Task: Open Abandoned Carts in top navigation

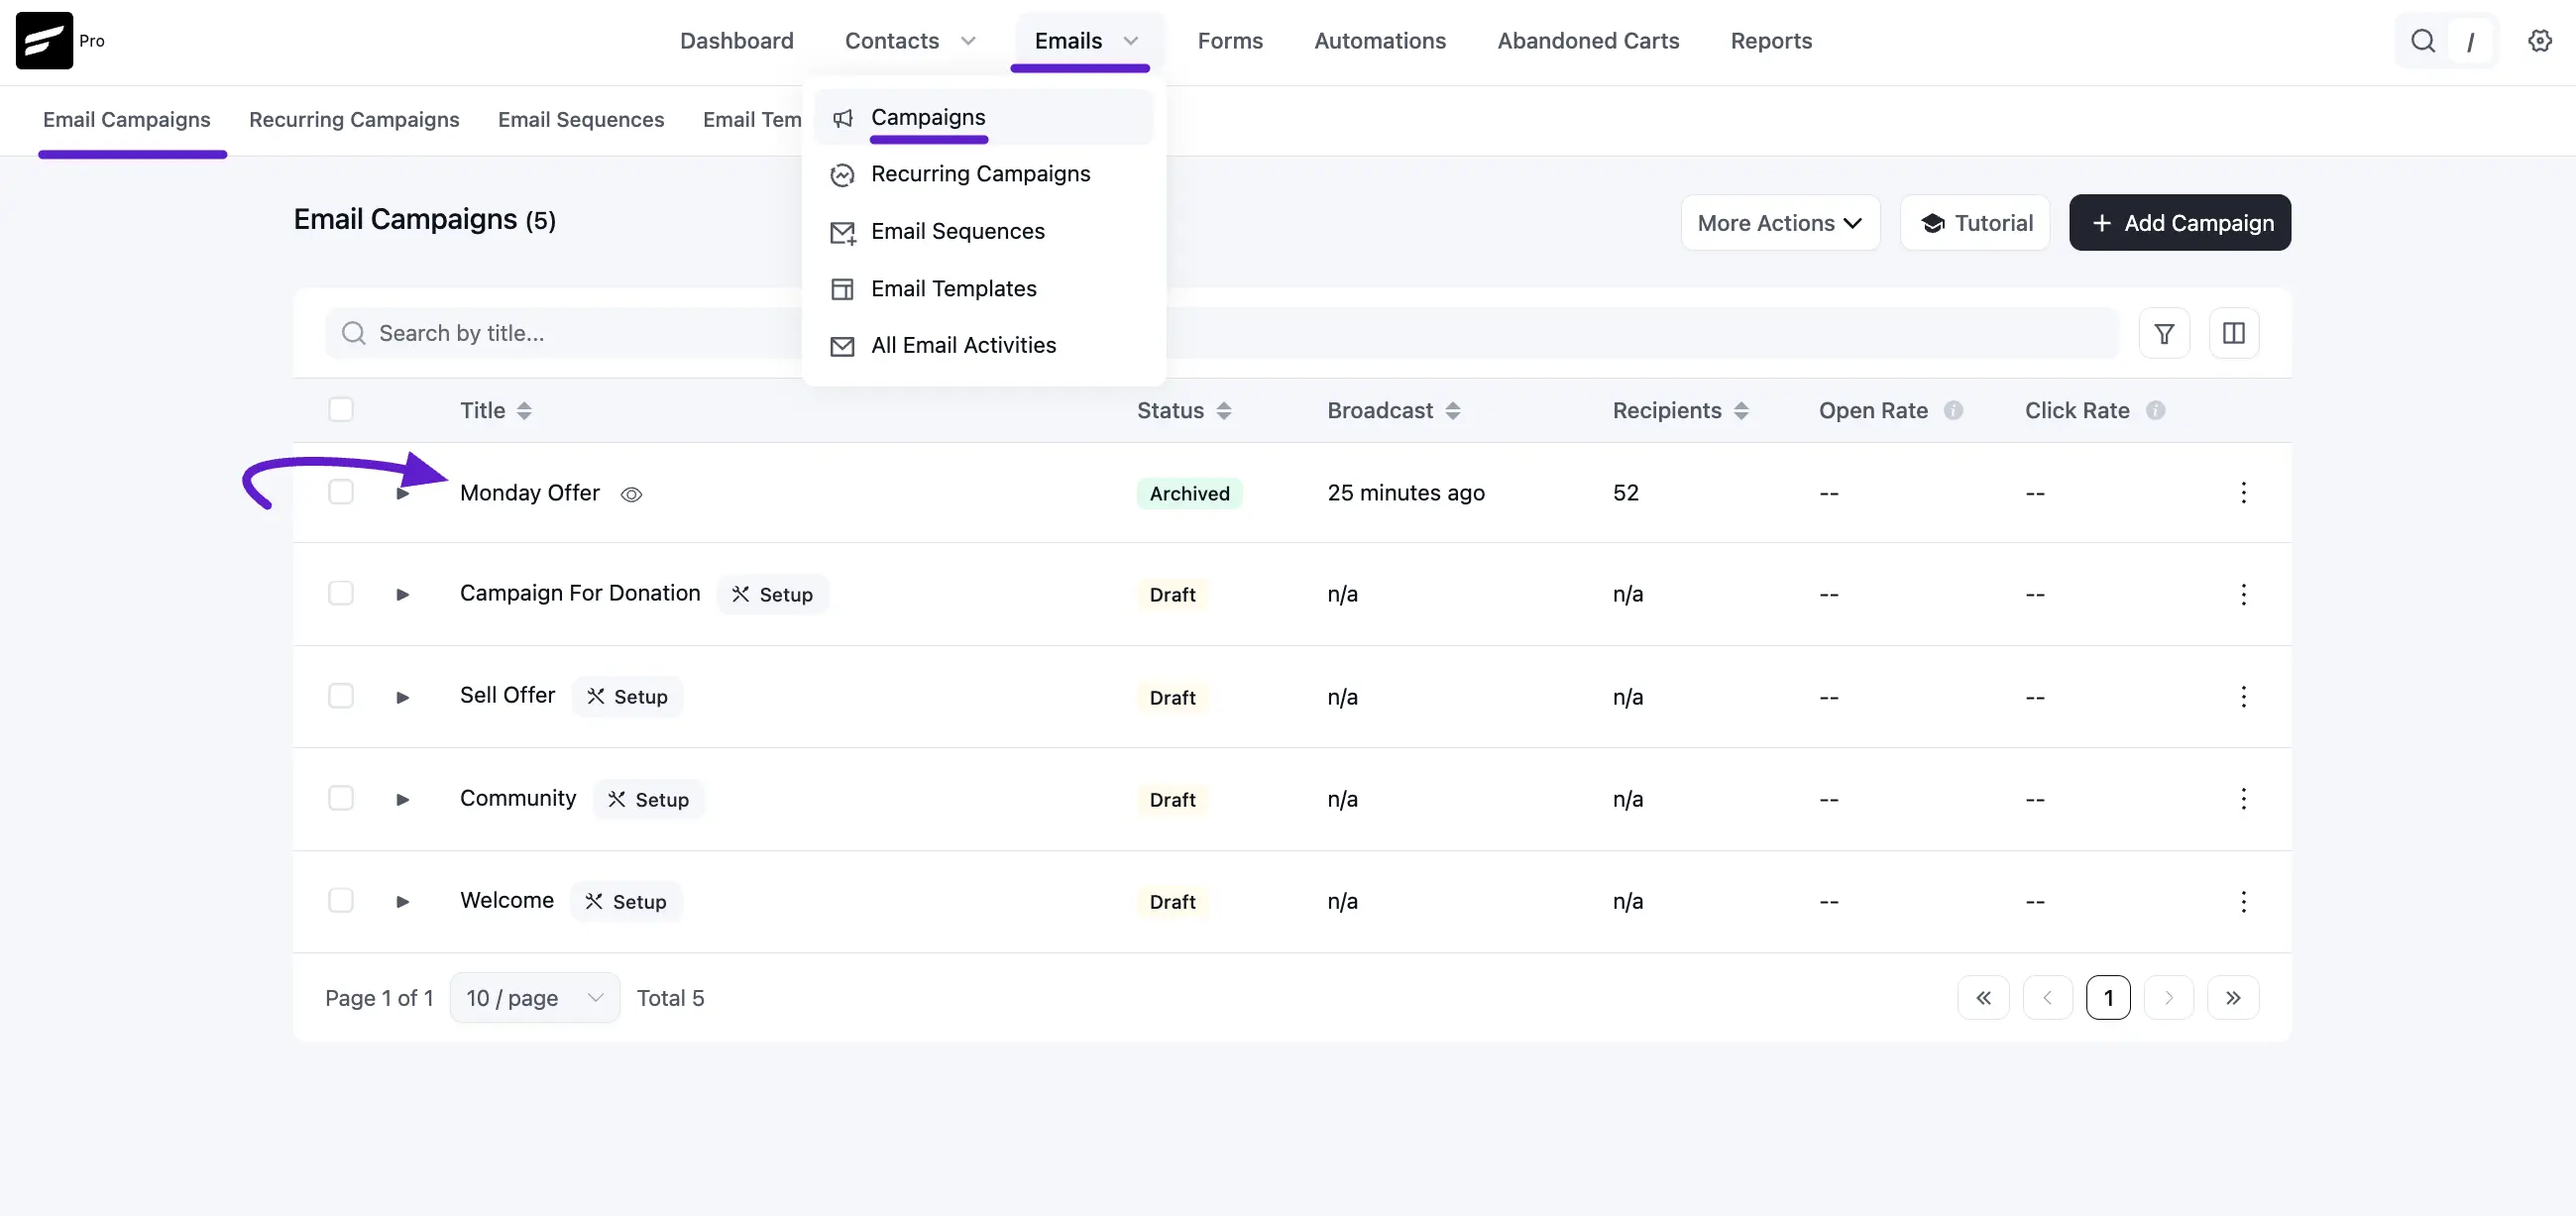Action: coord(1588,41)
